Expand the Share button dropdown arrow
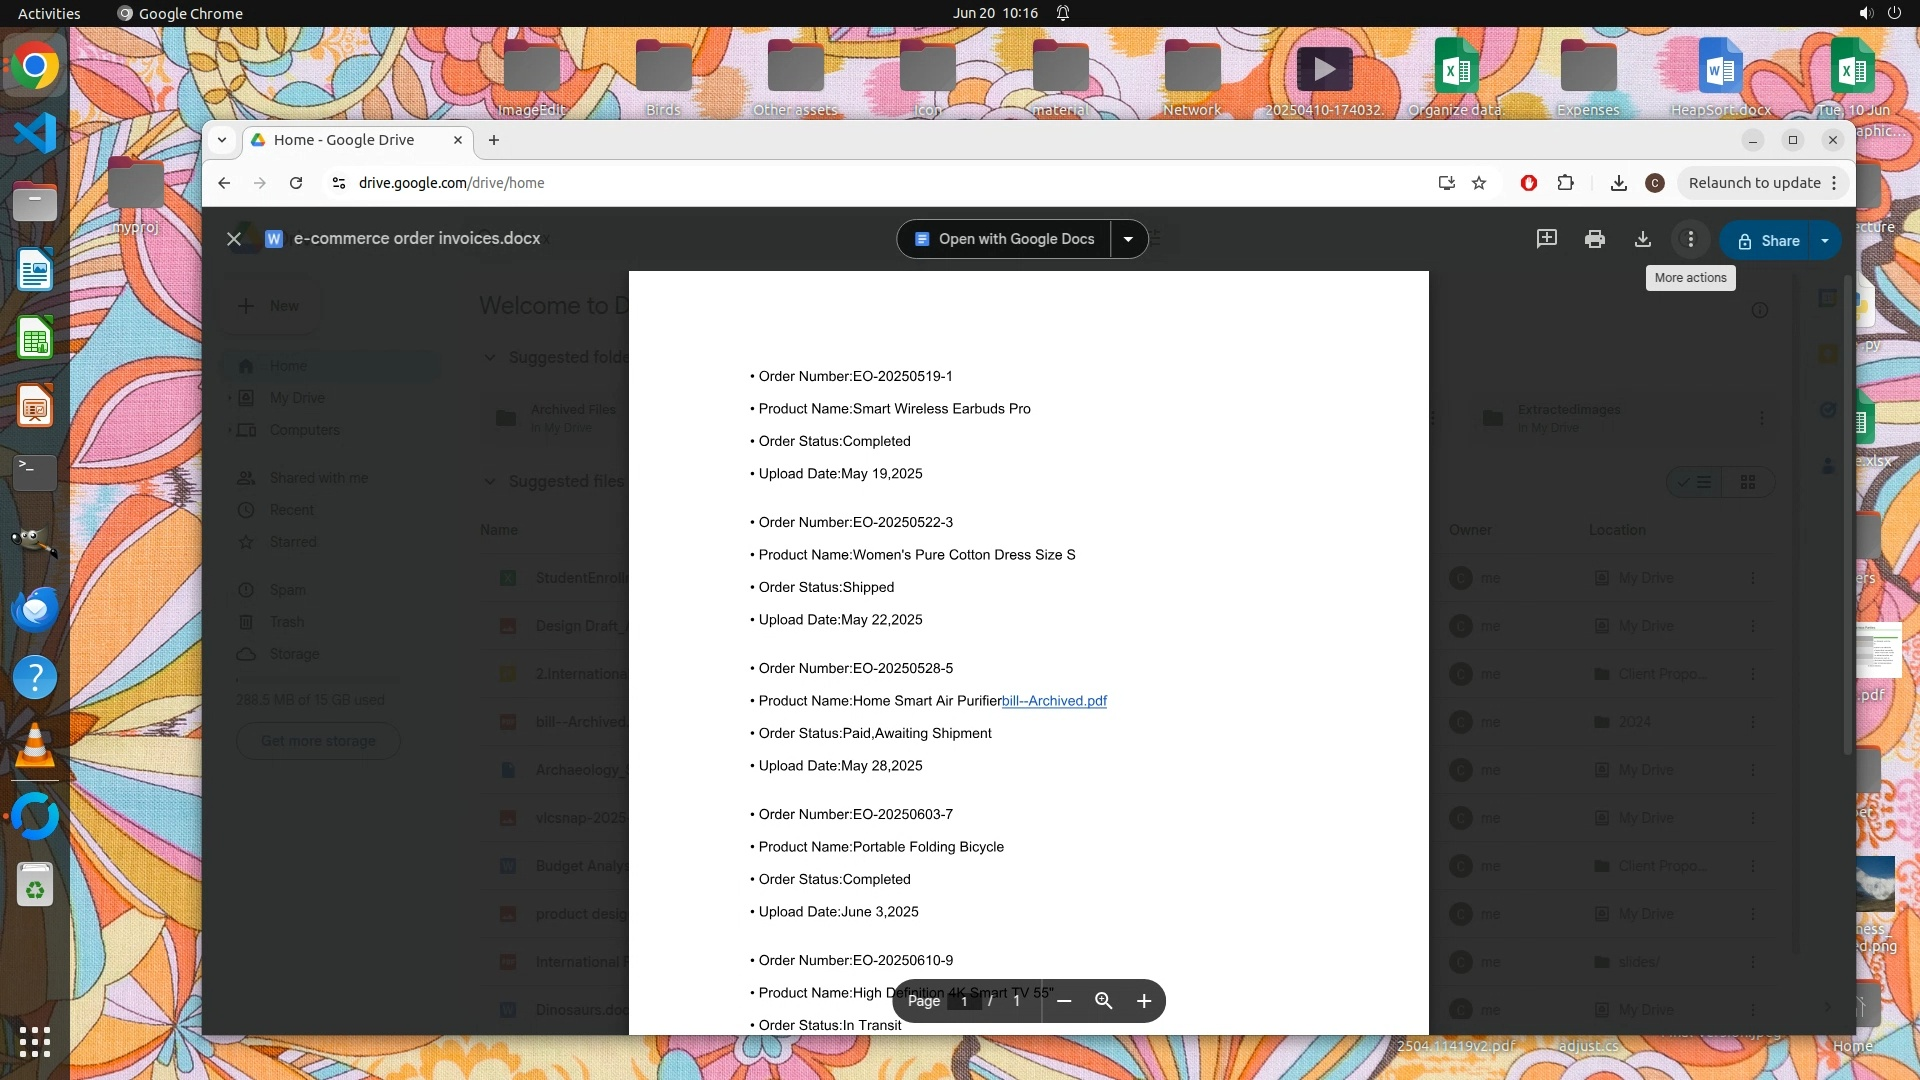 click(1825, 241)
